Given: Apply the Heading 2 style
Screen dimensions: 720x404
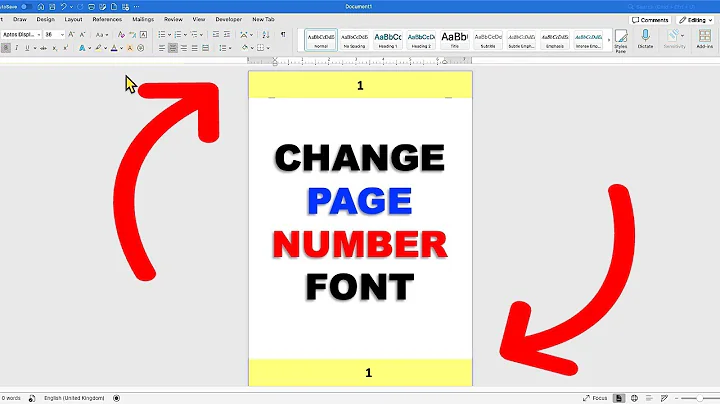Looking at the screenshot, I should [421, 39].
